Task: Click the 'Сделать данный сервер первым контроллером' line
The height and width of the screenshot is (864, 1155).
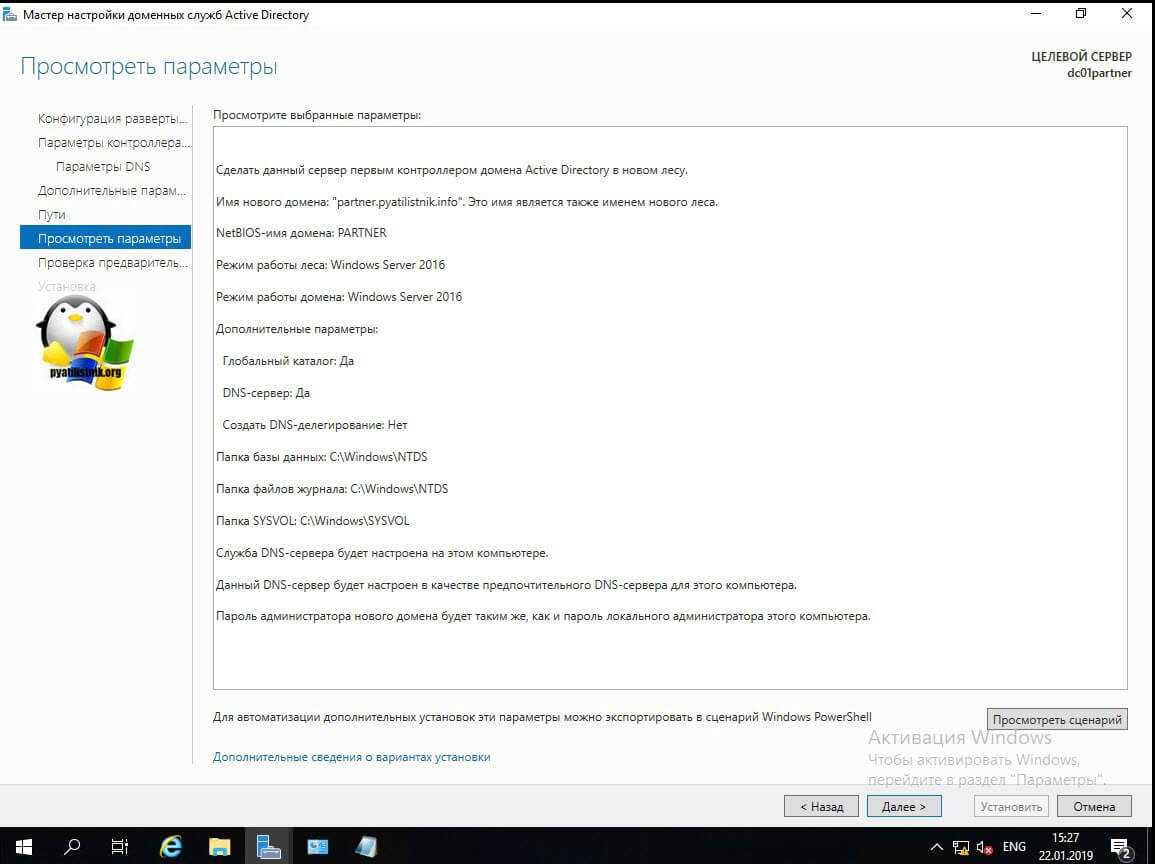Action: (x=452, y=170)
